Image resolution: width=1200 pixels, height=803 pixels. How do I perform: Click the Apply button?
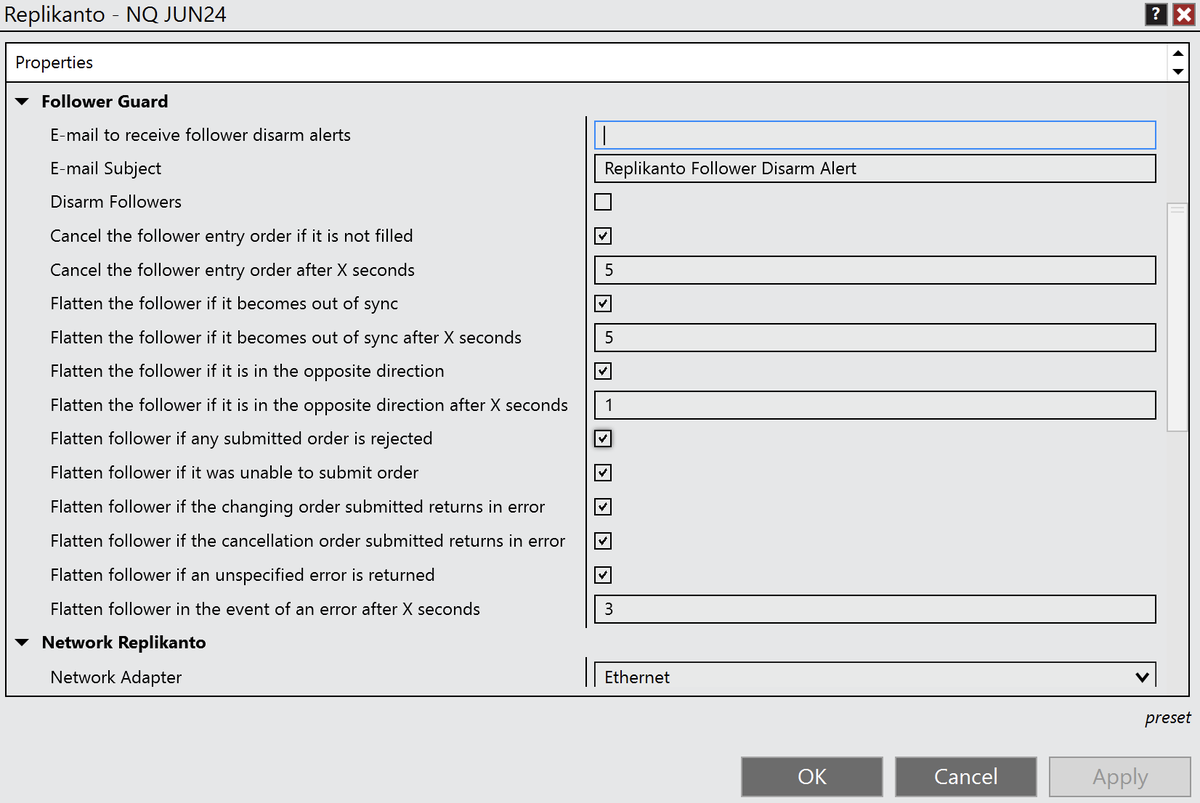point(1120,777)
